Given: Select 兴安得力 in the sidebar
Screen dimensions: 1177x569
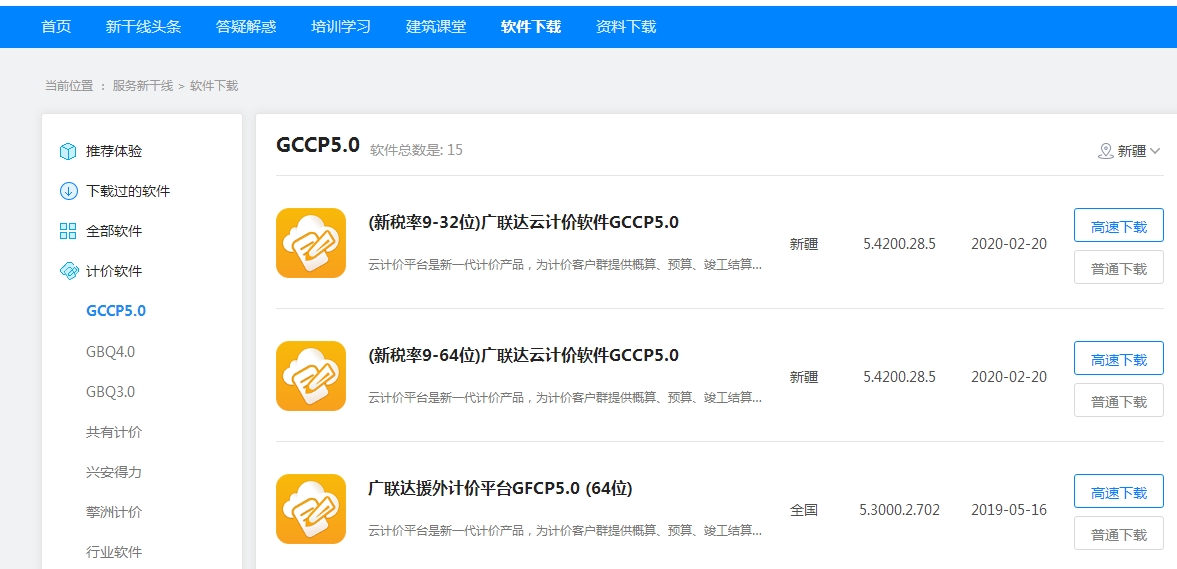Looking at the screenshot, I should coord(114,472).
